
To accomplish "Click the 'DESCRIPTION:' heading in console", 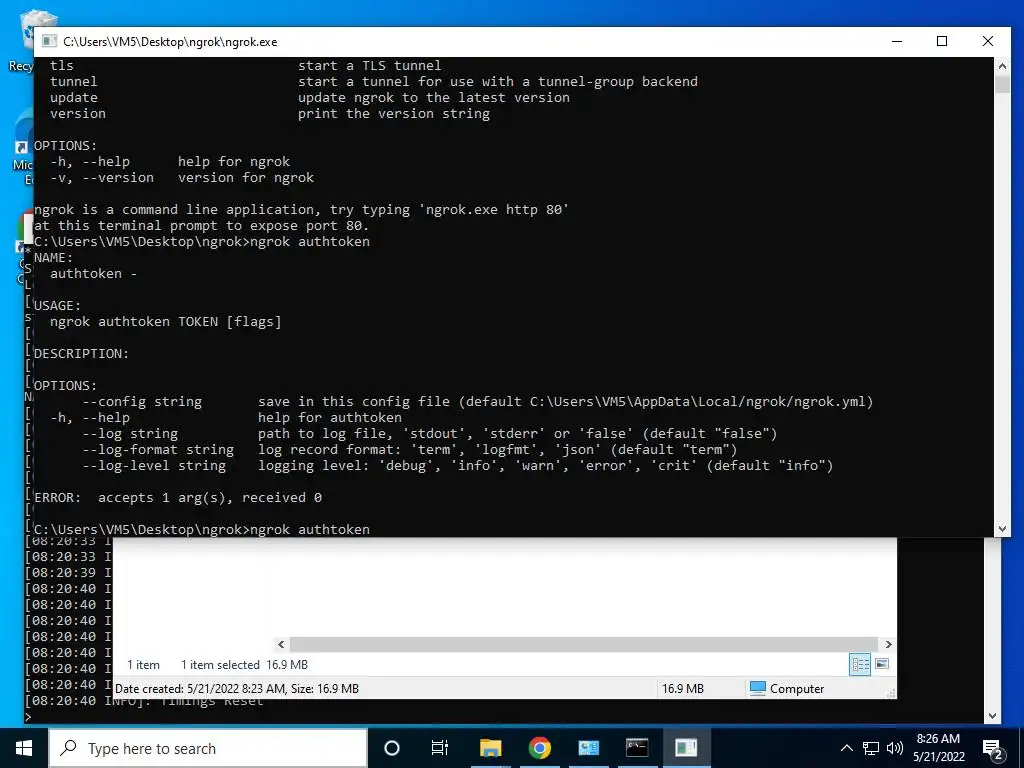I will pos(82,353).
